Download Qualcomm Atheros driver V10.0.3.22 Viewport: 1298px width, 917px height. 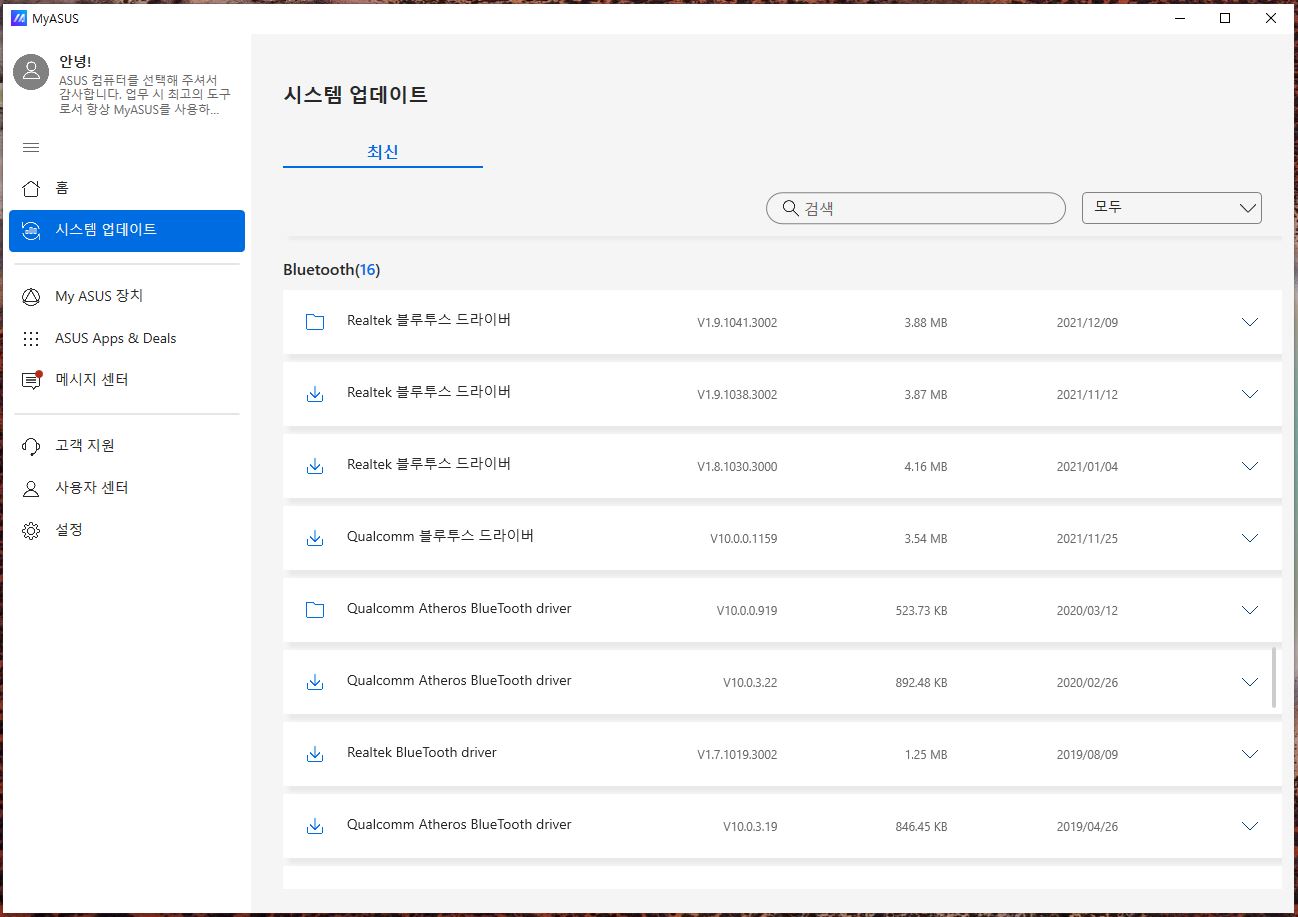point(315,682)
